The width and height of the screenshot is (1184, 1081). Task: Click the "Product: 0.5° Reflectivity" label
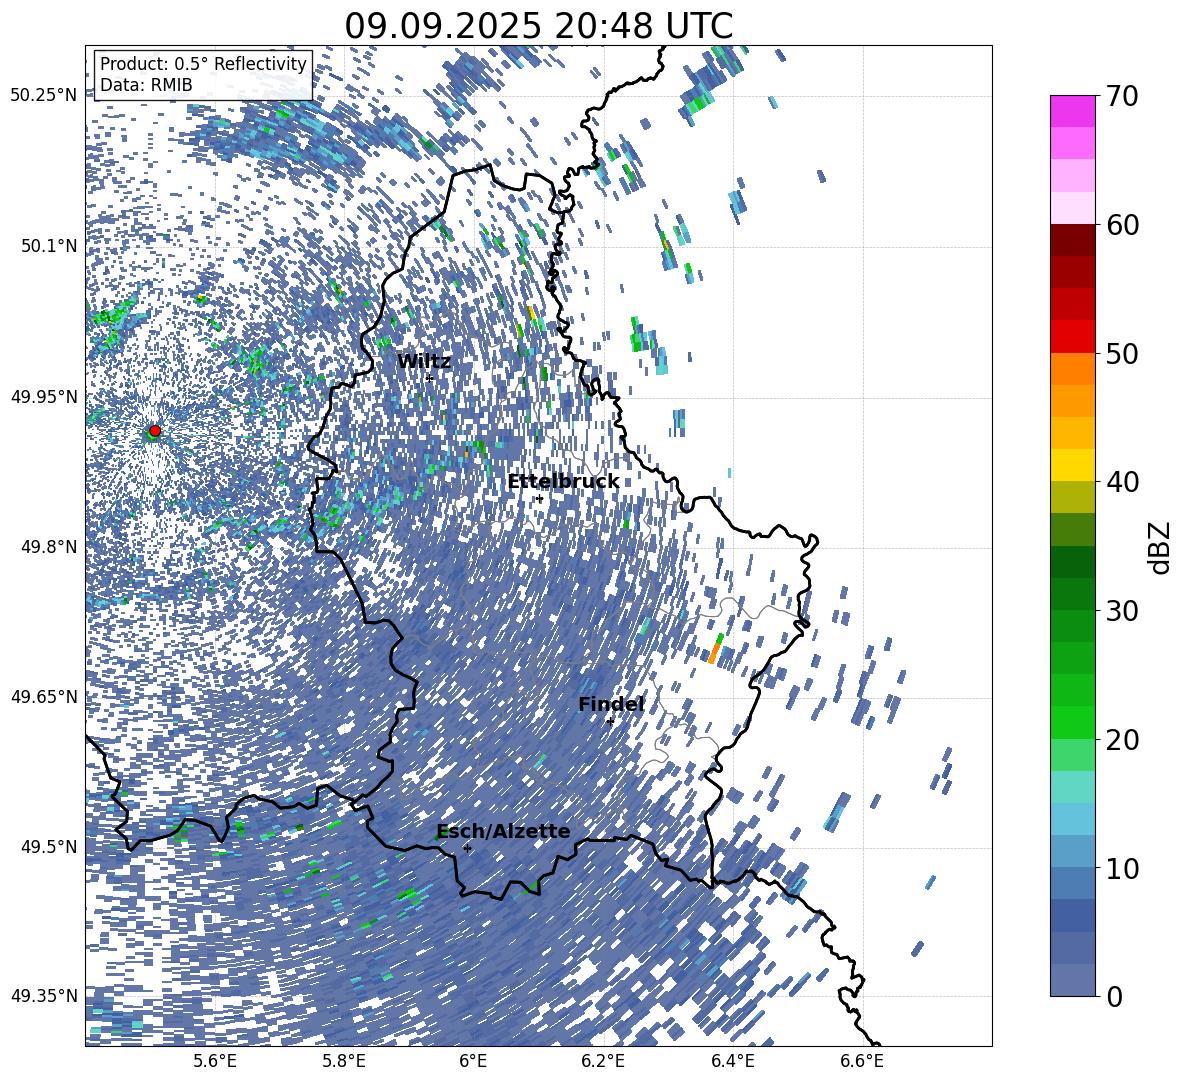point(203,64)
